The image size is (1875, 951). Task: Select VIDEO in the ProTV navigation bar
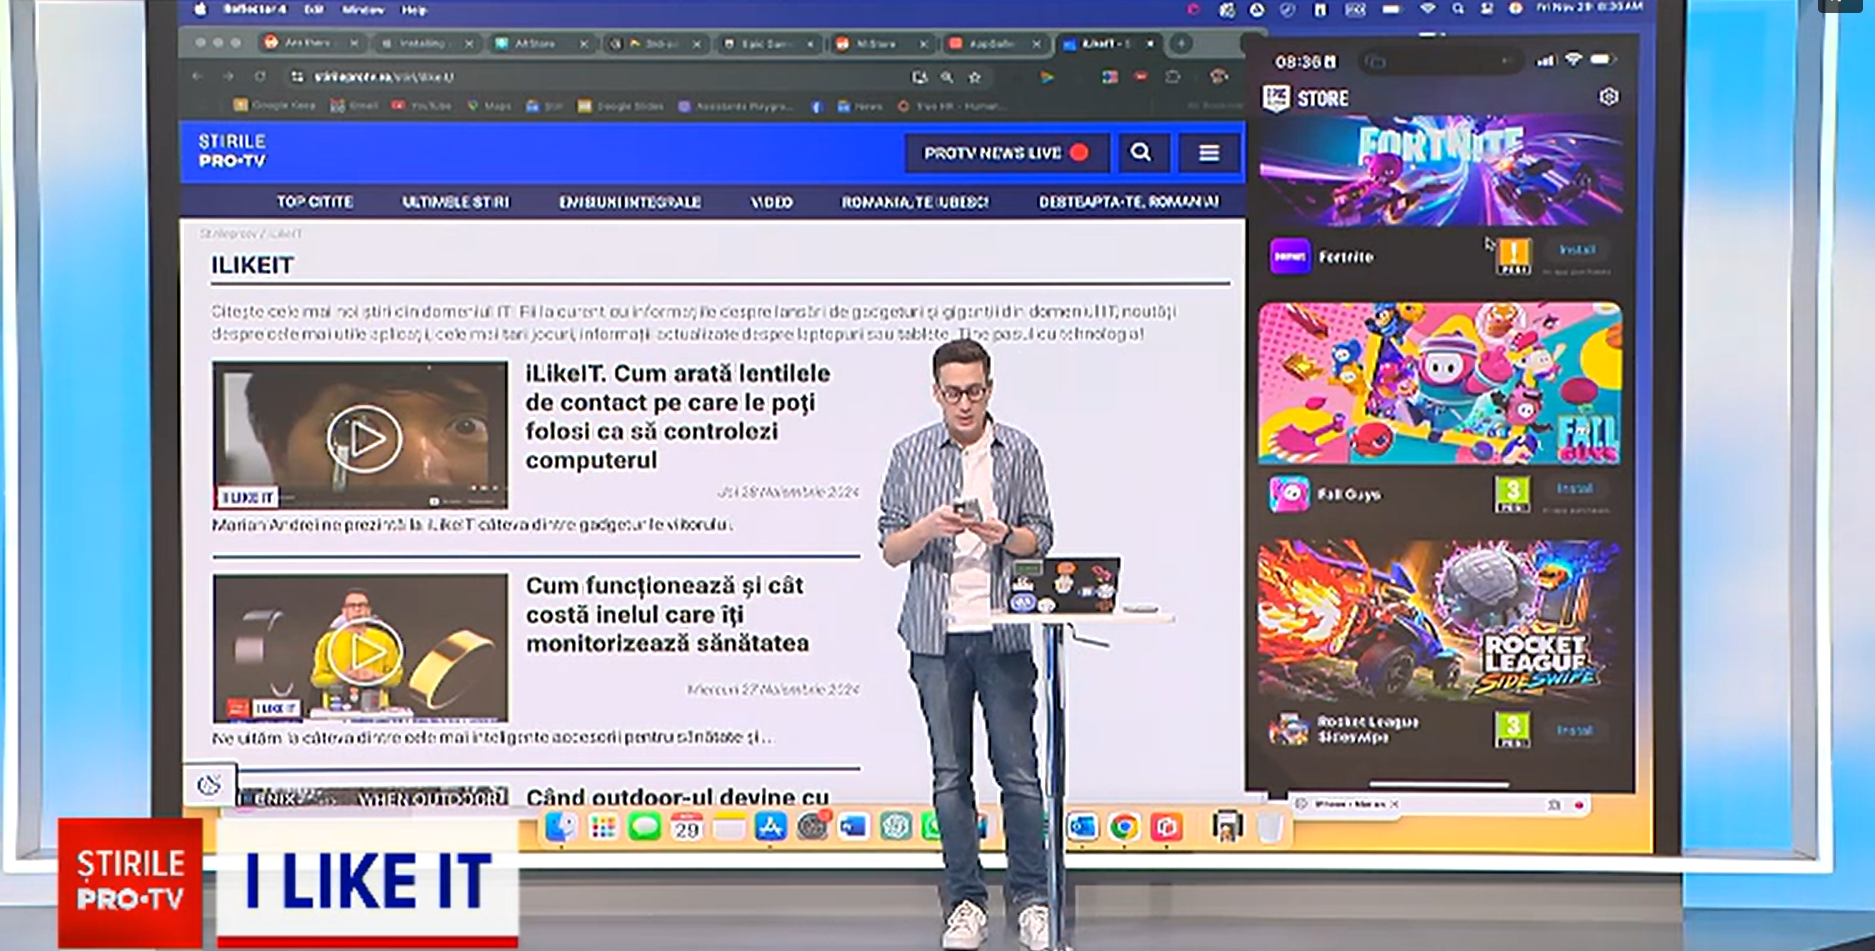click(x=770, y=201)
